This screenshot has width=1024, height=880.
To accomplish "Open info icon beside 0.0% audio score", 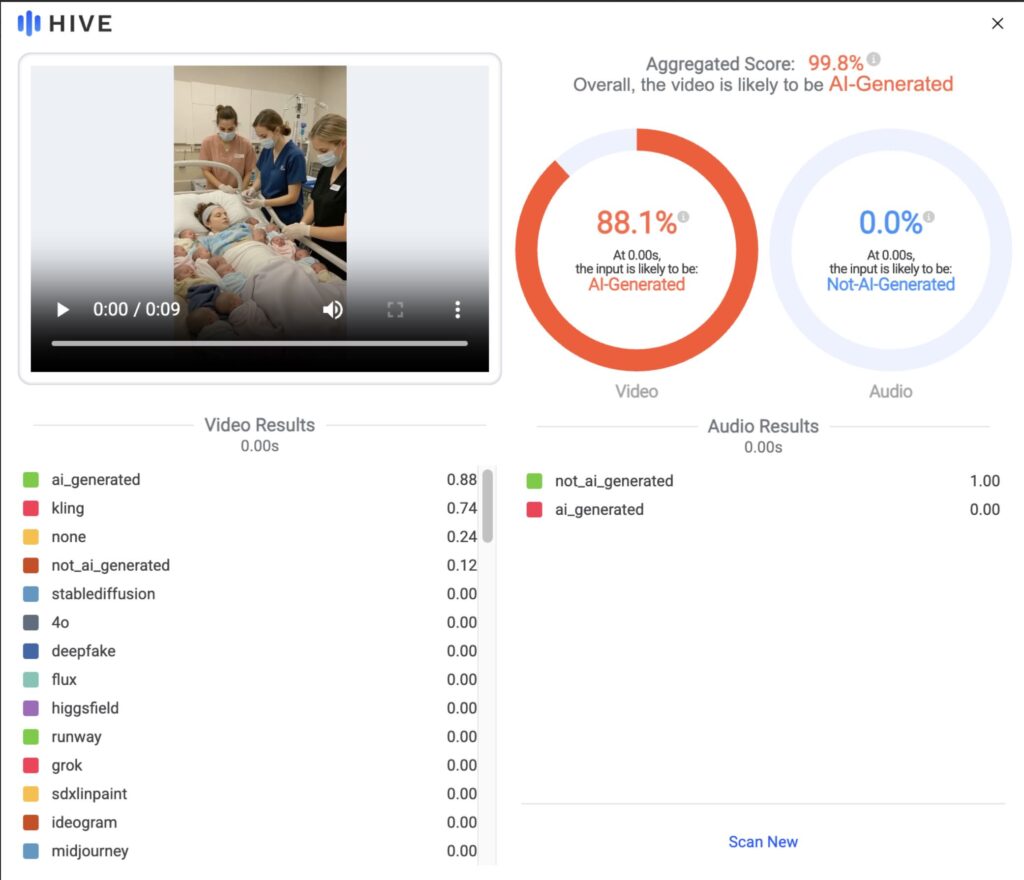I will (929, 217).
